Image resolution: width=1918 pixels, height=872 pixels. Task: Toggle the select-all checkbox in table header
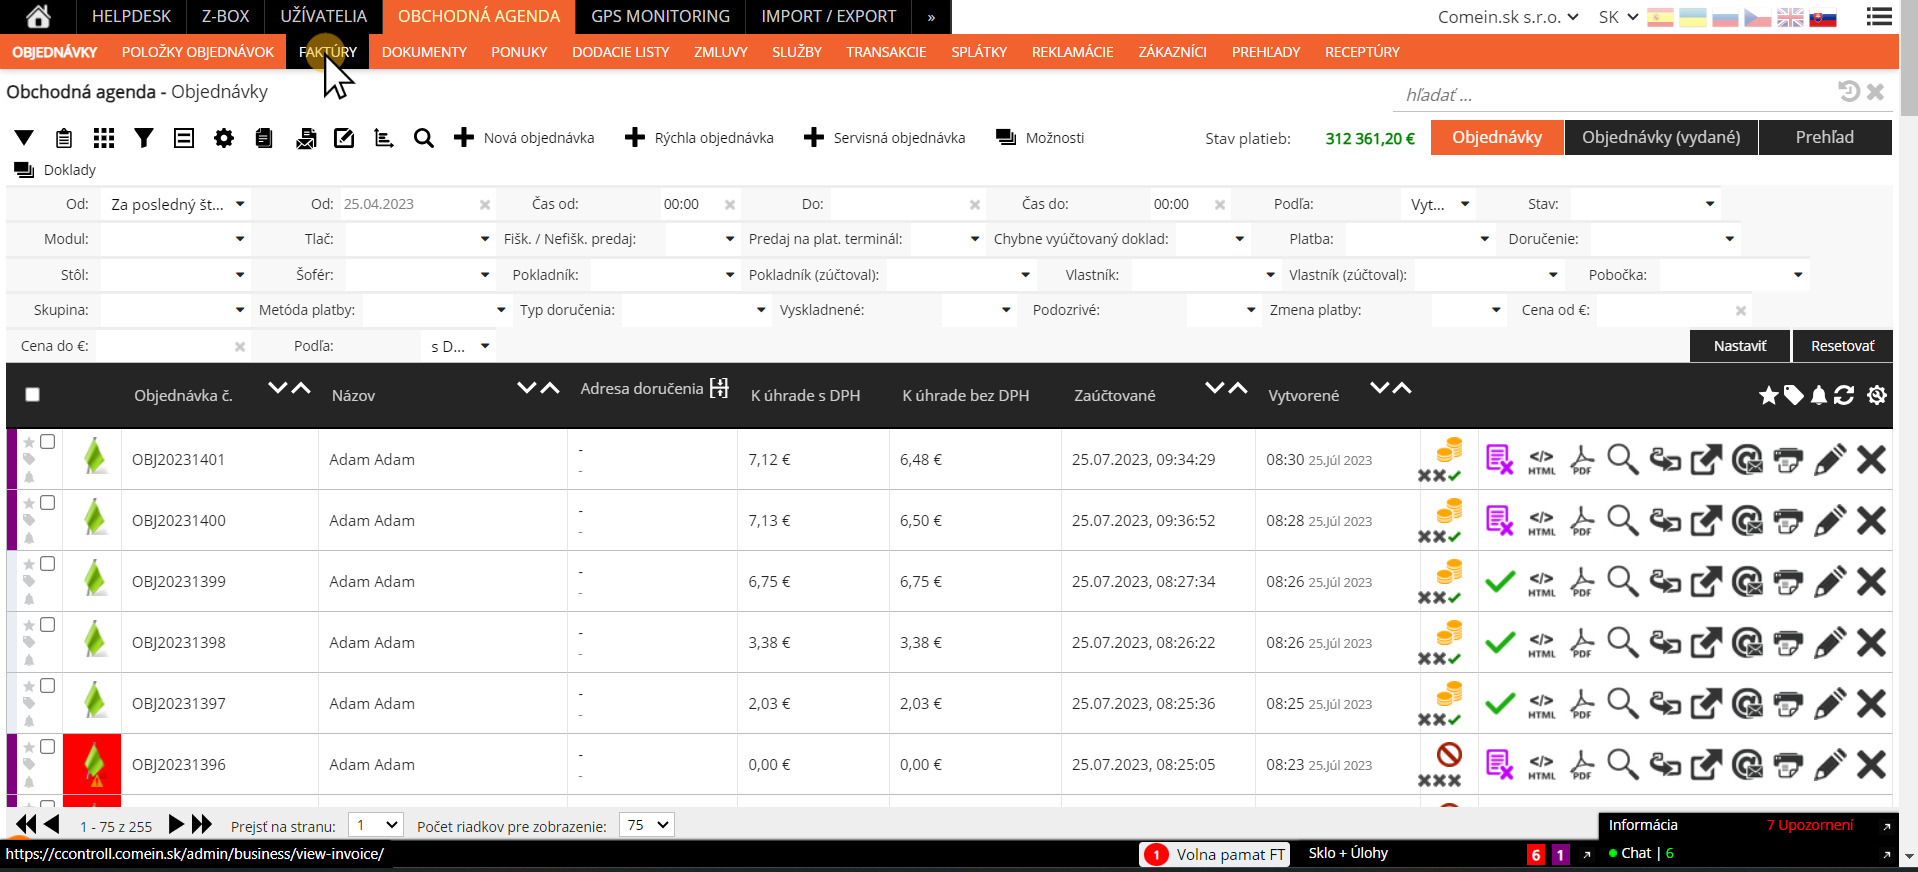click(32, 395)
